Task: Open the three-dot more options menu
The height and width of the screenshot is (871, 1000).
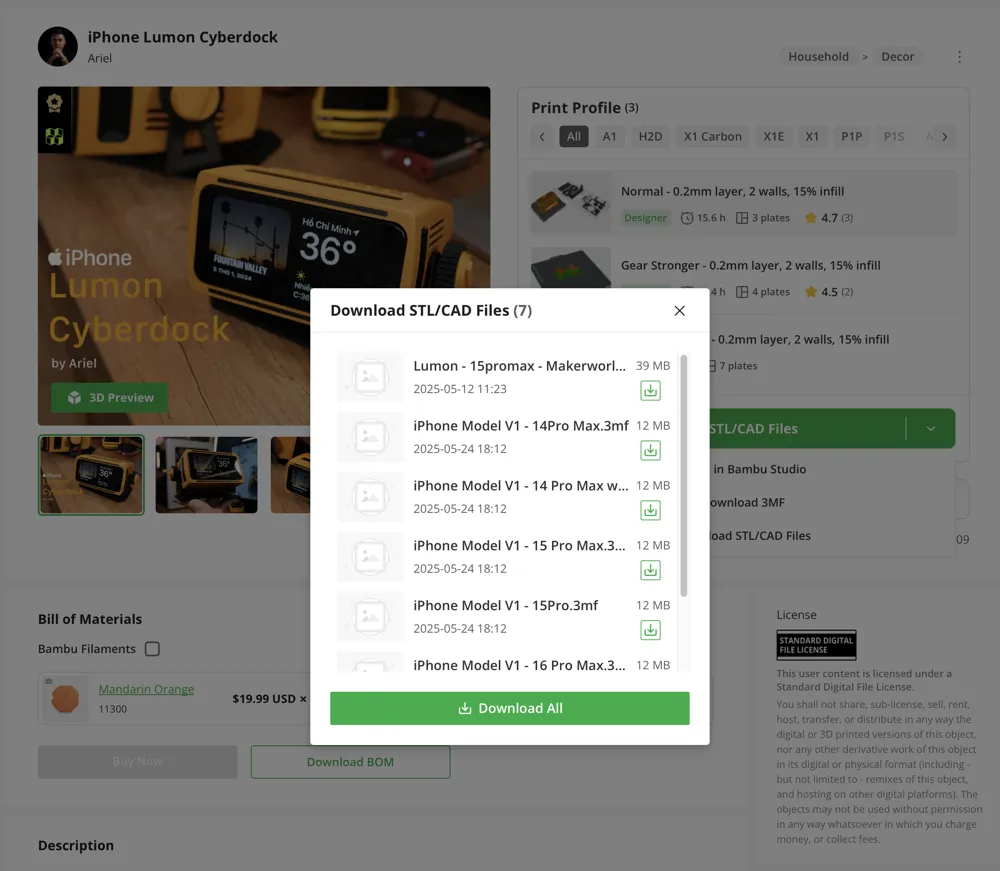Action: (x=959, y=57)
